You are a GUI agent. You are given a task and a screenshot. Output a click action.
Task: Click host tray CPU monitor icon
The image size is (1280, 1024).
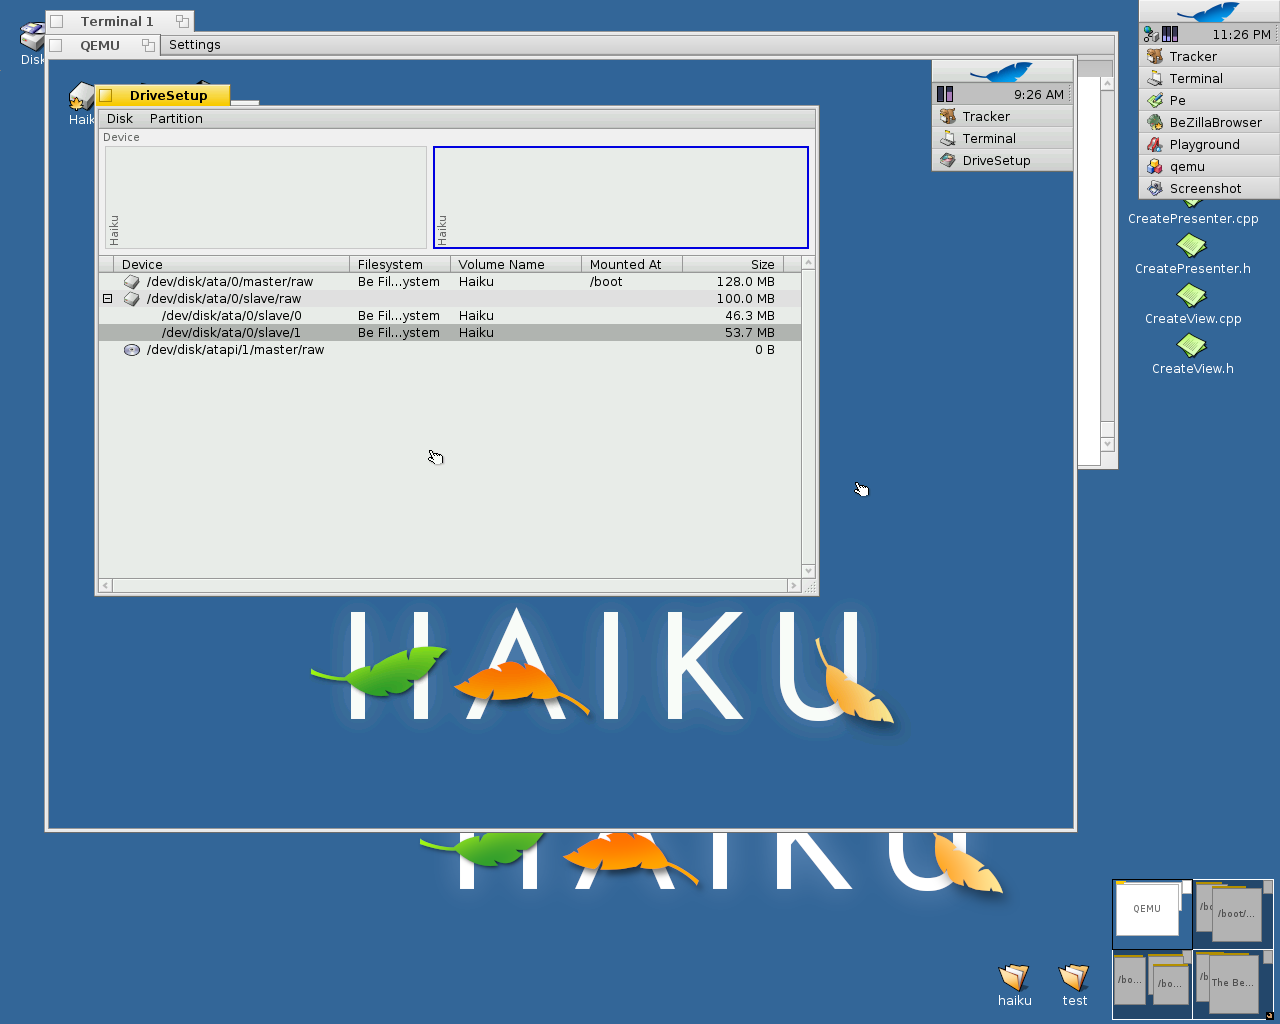(x=1170, y=34)
